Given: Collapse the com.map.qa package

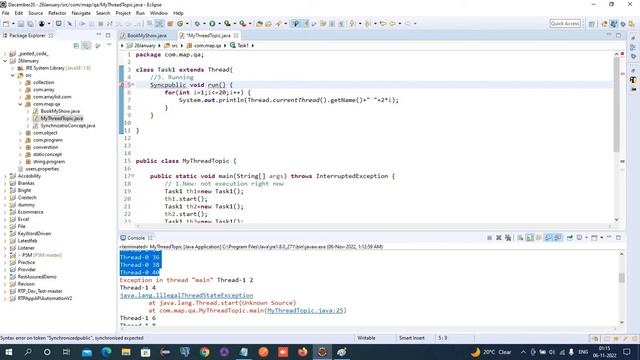Looking at the screenshot, I should (x=20, y=104).
